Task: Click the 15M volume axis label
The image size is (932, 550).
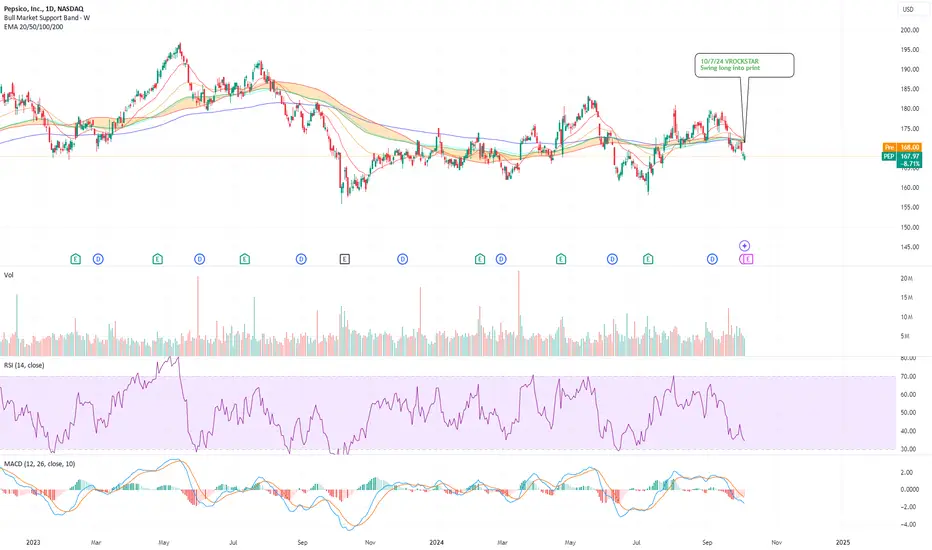Action: (906, 297)
